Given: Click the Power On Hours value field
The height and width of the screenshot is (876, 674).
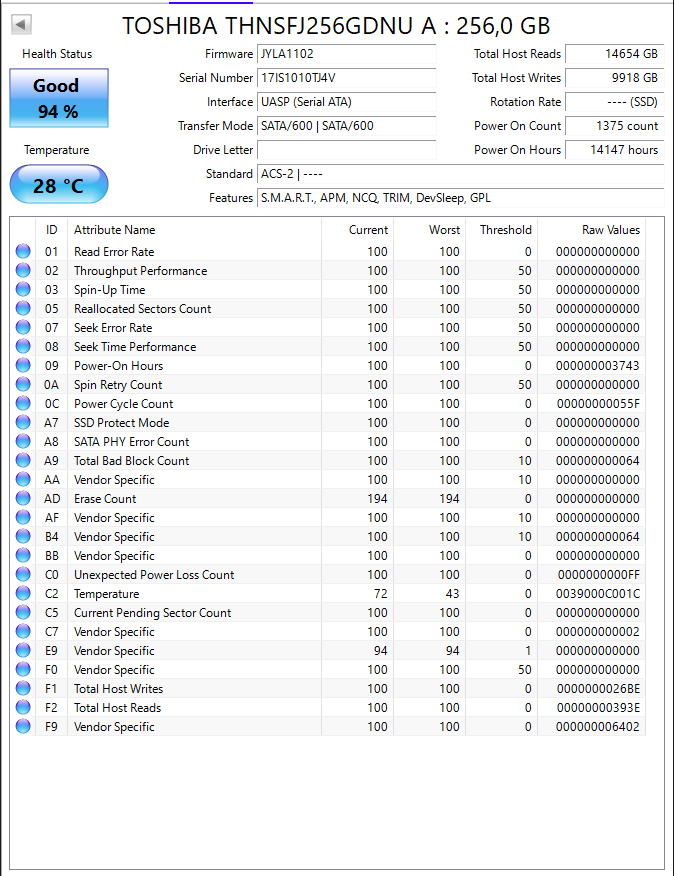Looking at the screenshot, I should (615, 150).
